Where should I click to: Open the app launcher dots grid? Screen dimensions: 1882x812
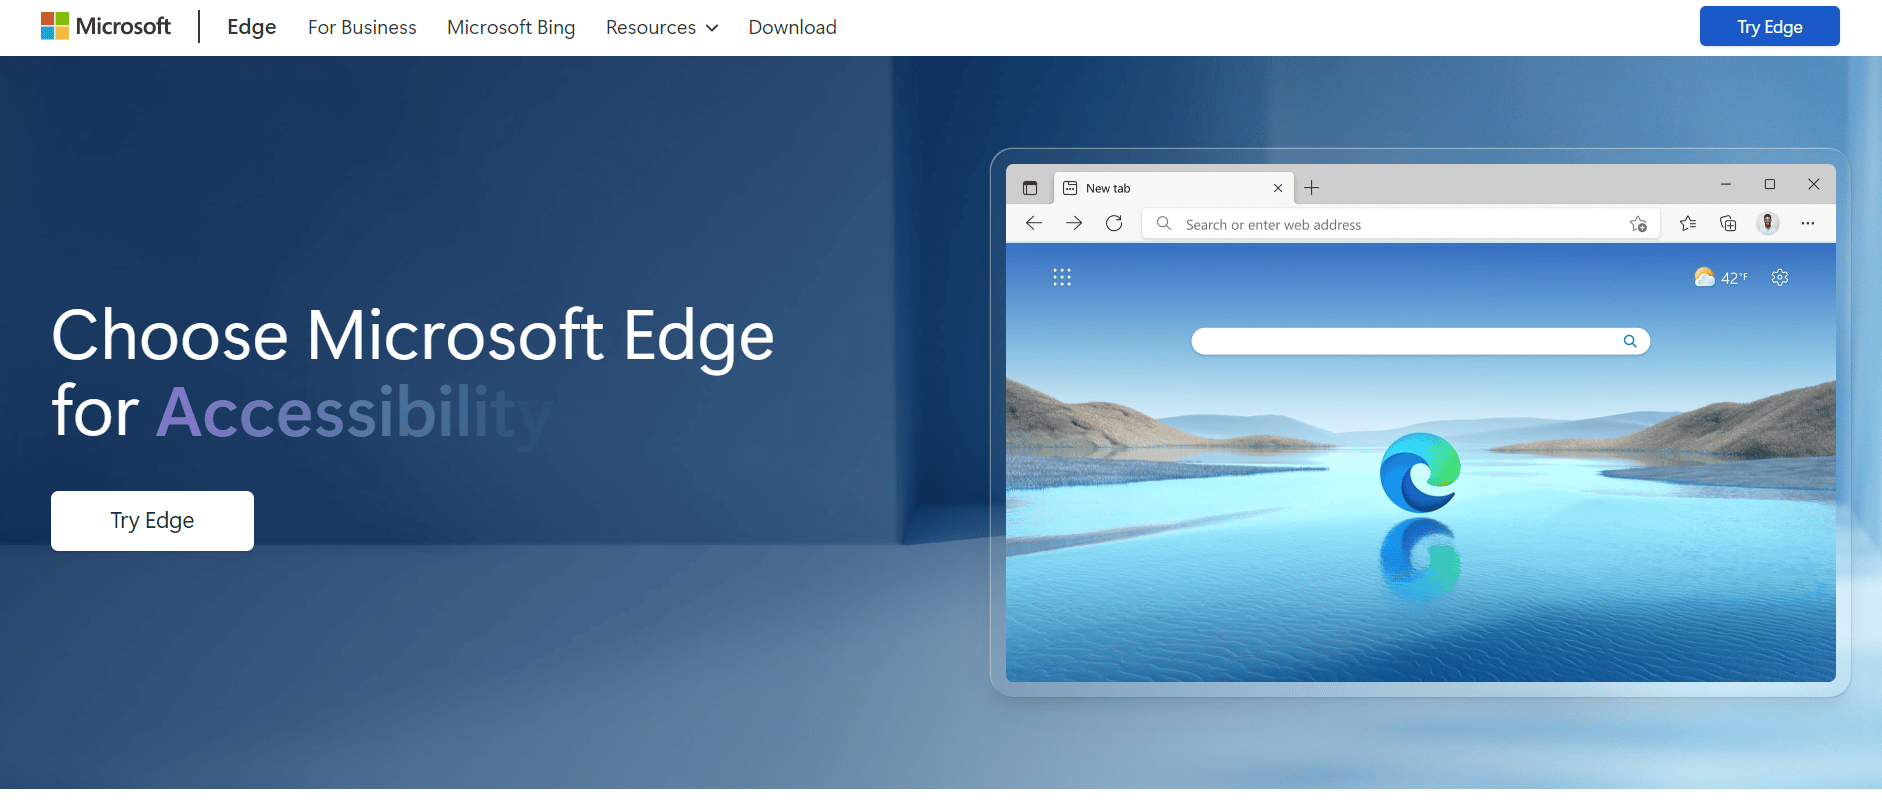tap(1062, 277)
